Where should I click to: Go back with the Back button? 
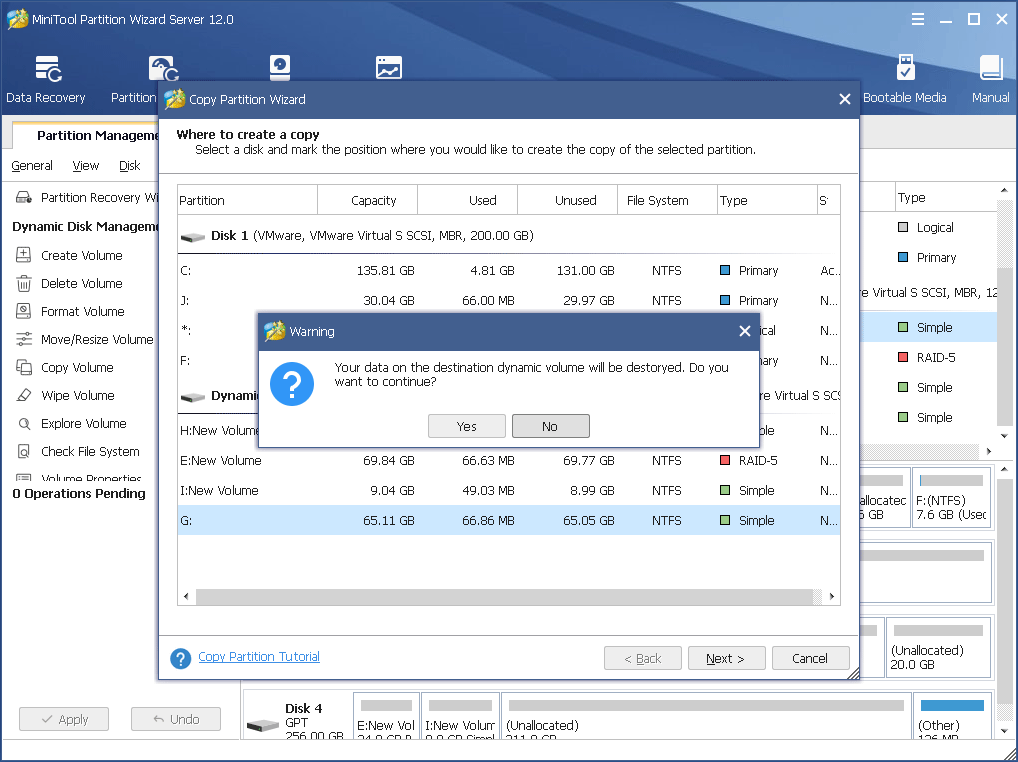point(643,658)
